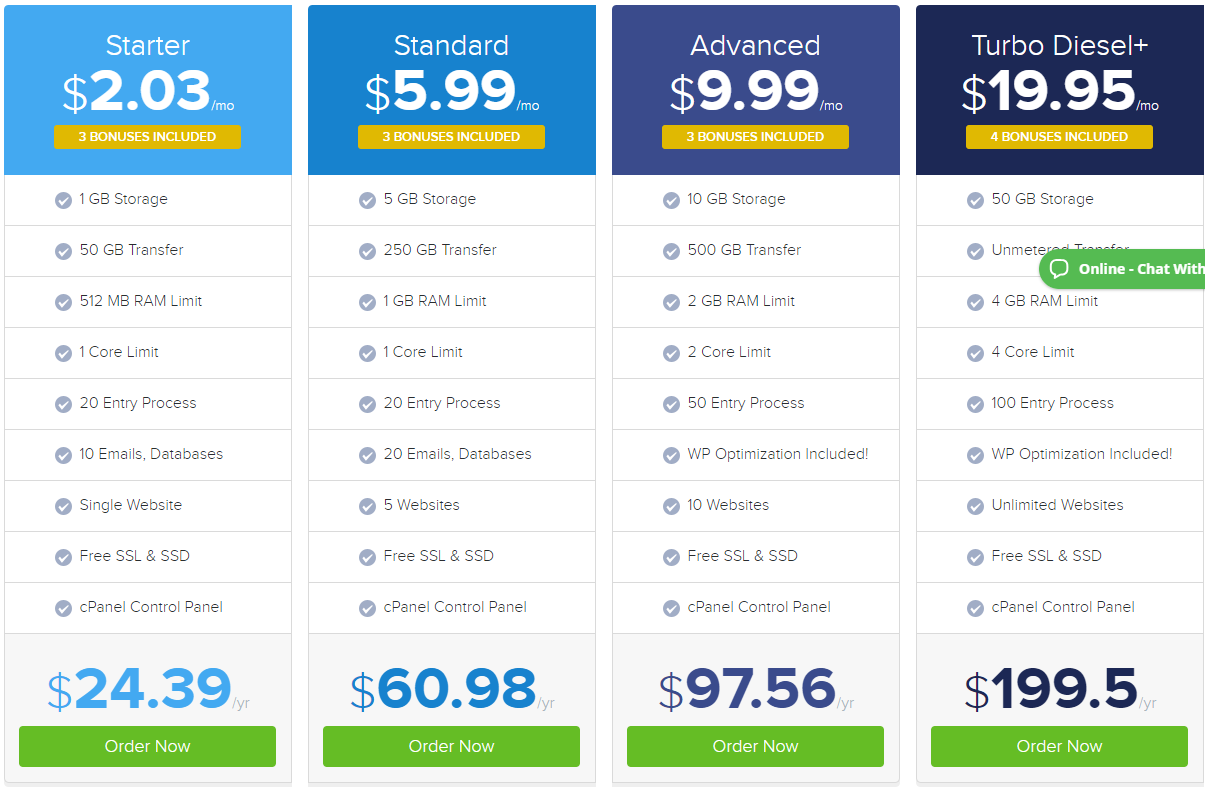1205x792 pixels.
Task: Click the checkmark beside 50 Entry Process
Action: 671,403
